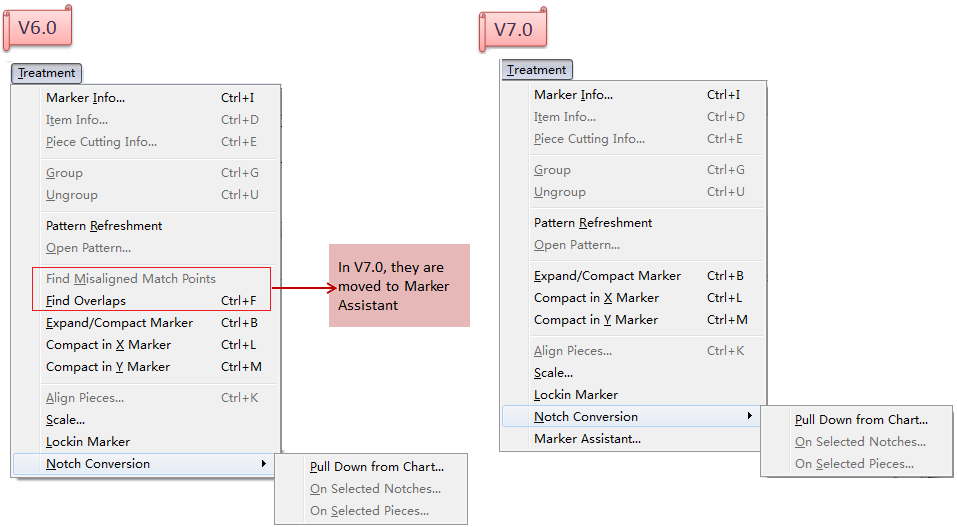This screenshot has width=957, height=527.
Task: Click Pattern Refreshment in the V6.0 menu
Action: (104, 226)
